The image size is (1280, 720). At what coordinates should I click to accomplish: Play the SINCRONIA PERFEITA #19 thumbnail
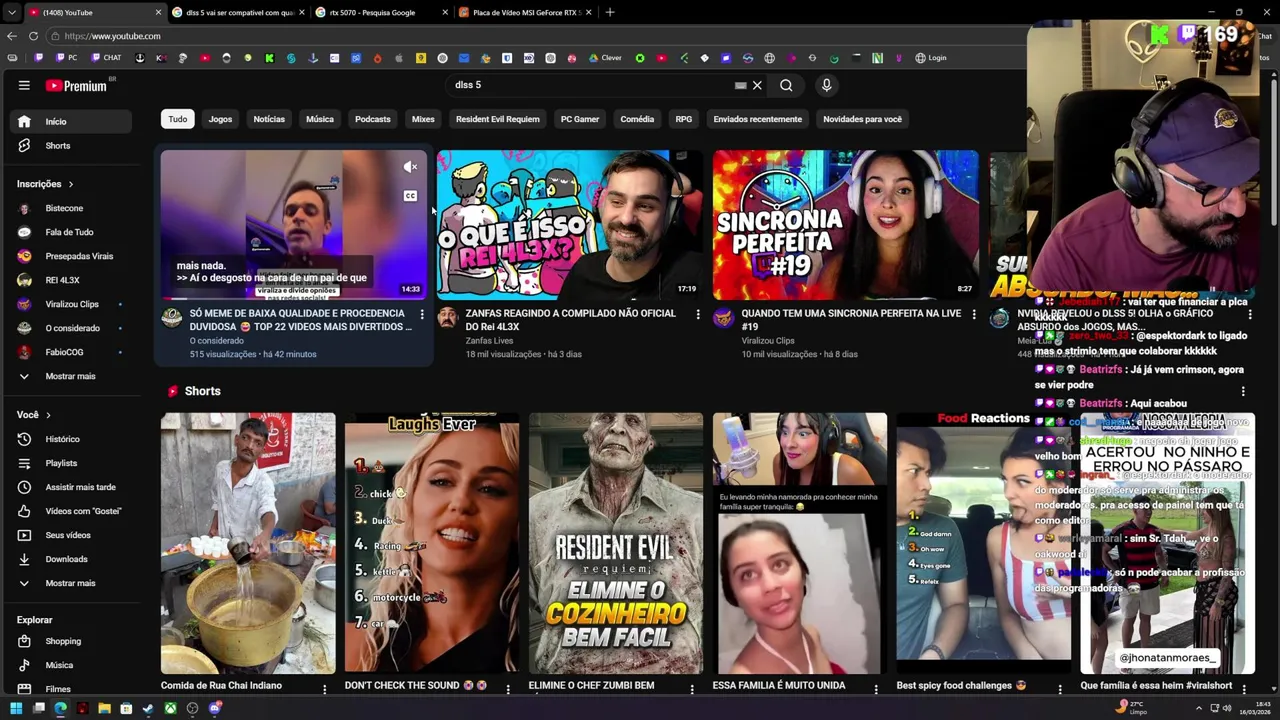point(846,225)
